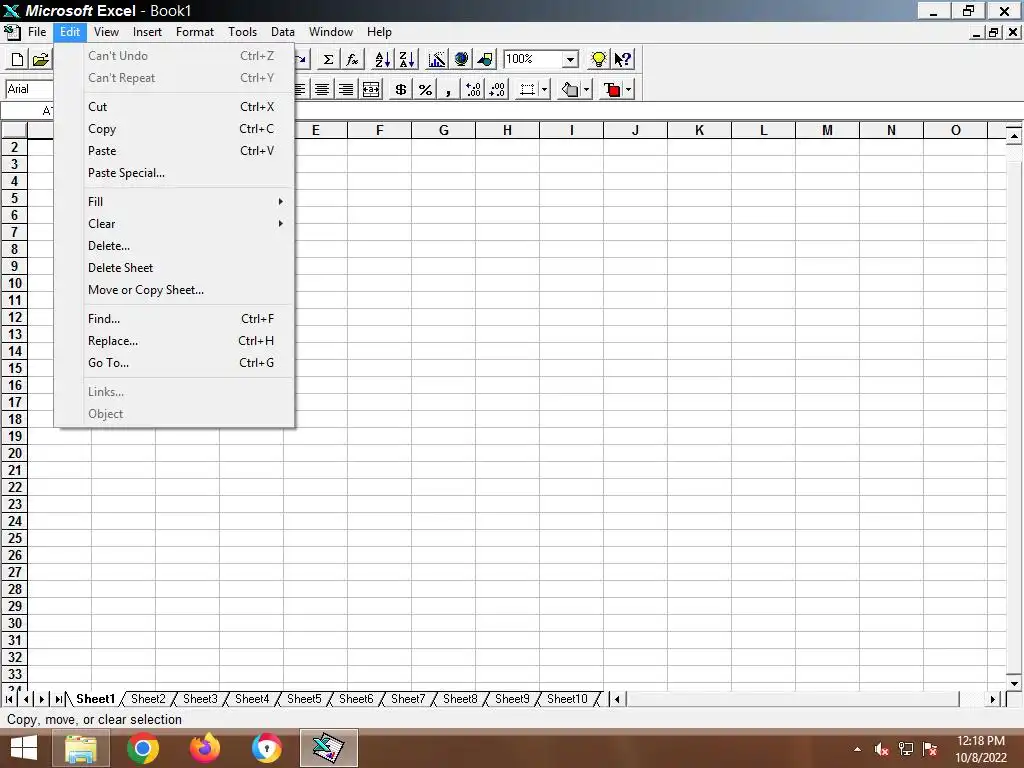
Task: Open the Fill Color dropdown arrow
Action: pyautogui.click(x=587, y=89)
